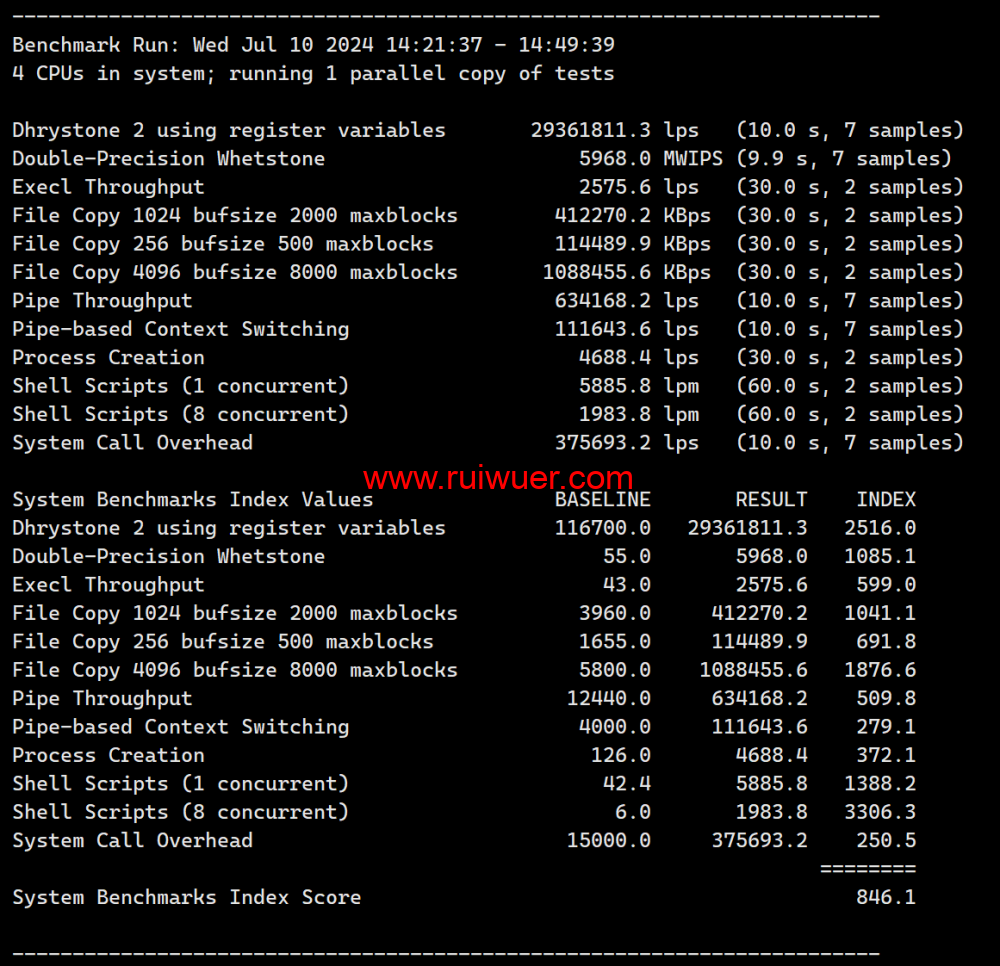This screenshot has width=1000, height=966.
Task: Click the Execl Throughput index value 599.0
Action: (885, 585)
